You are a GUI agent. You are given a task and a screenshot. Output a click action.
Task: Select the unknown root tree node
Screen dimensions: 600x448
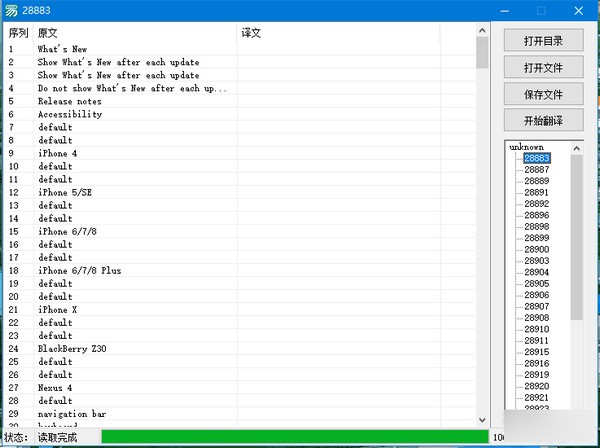[526, 147]
